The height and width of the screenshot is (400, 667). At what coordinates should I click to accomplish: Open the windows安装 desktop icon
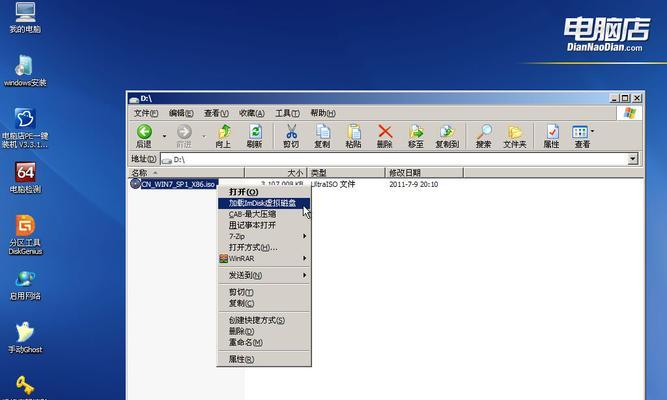coord(25,70)
